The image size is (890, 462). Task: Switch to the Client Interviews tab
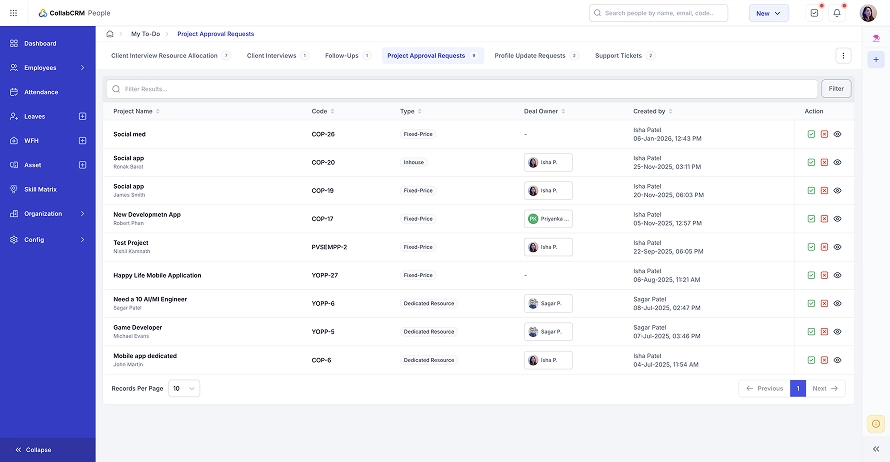tap(271, 56)
